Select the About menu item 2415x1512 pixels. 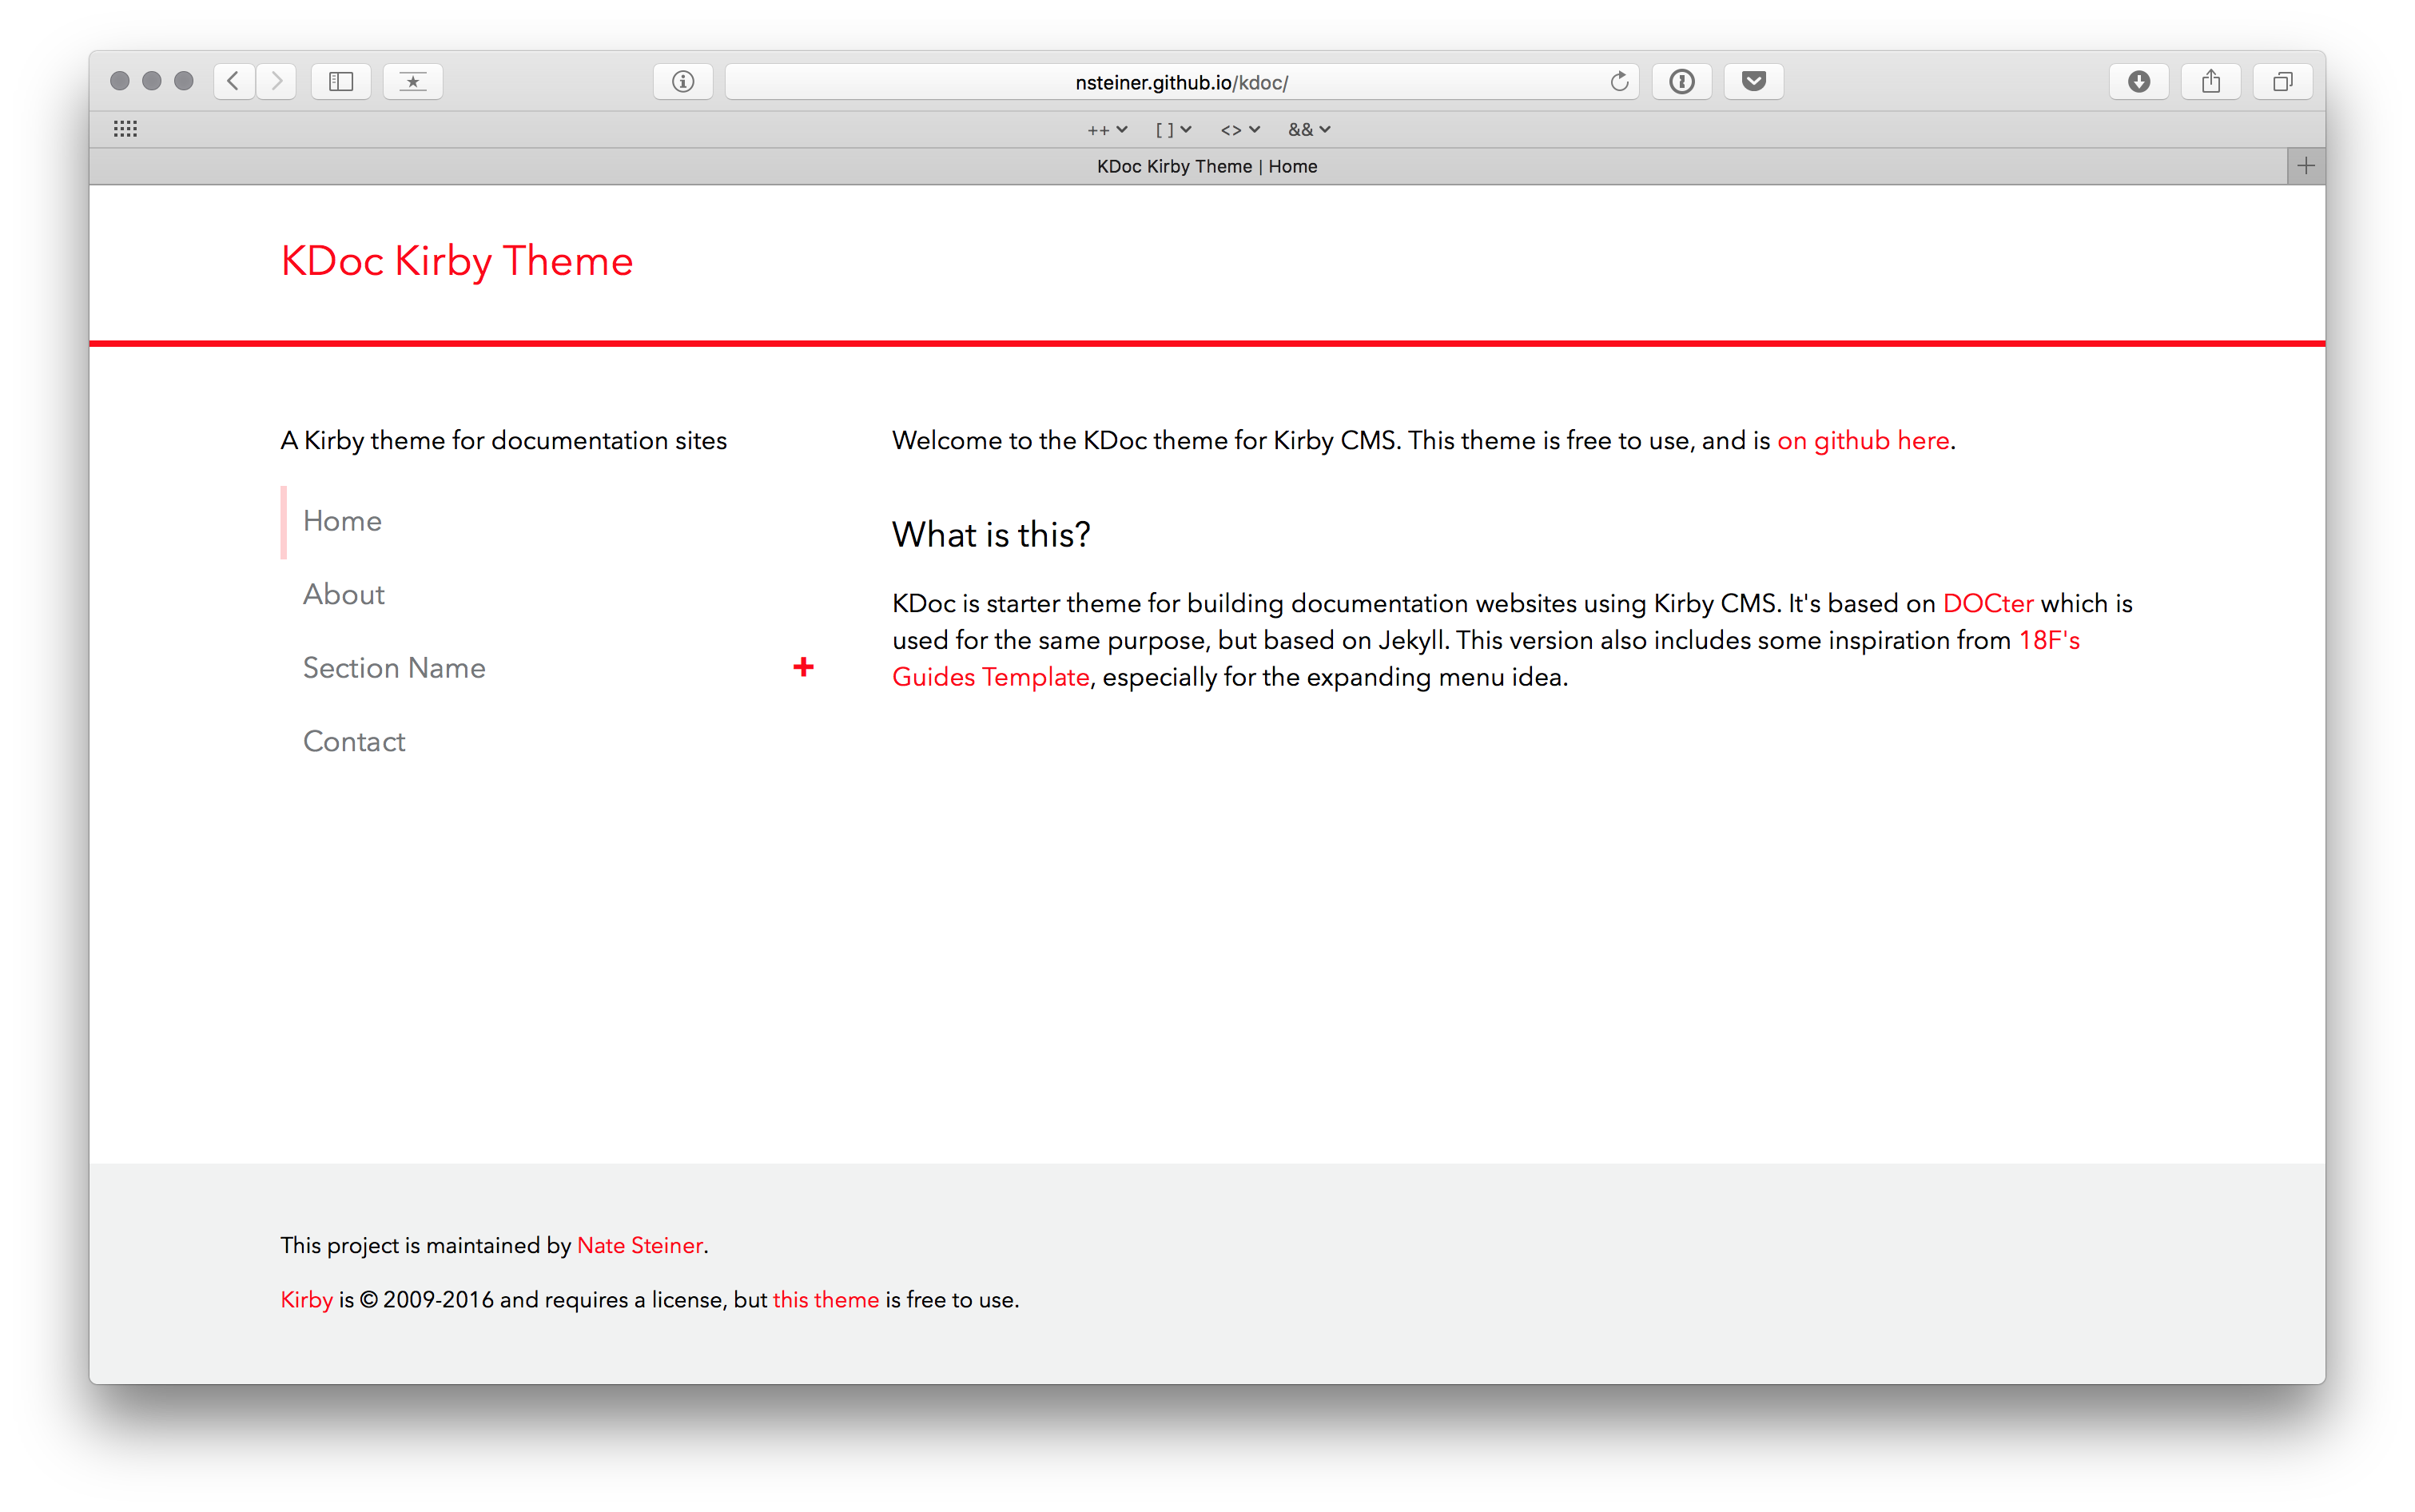pyautogui.click(x=344, y=595)
